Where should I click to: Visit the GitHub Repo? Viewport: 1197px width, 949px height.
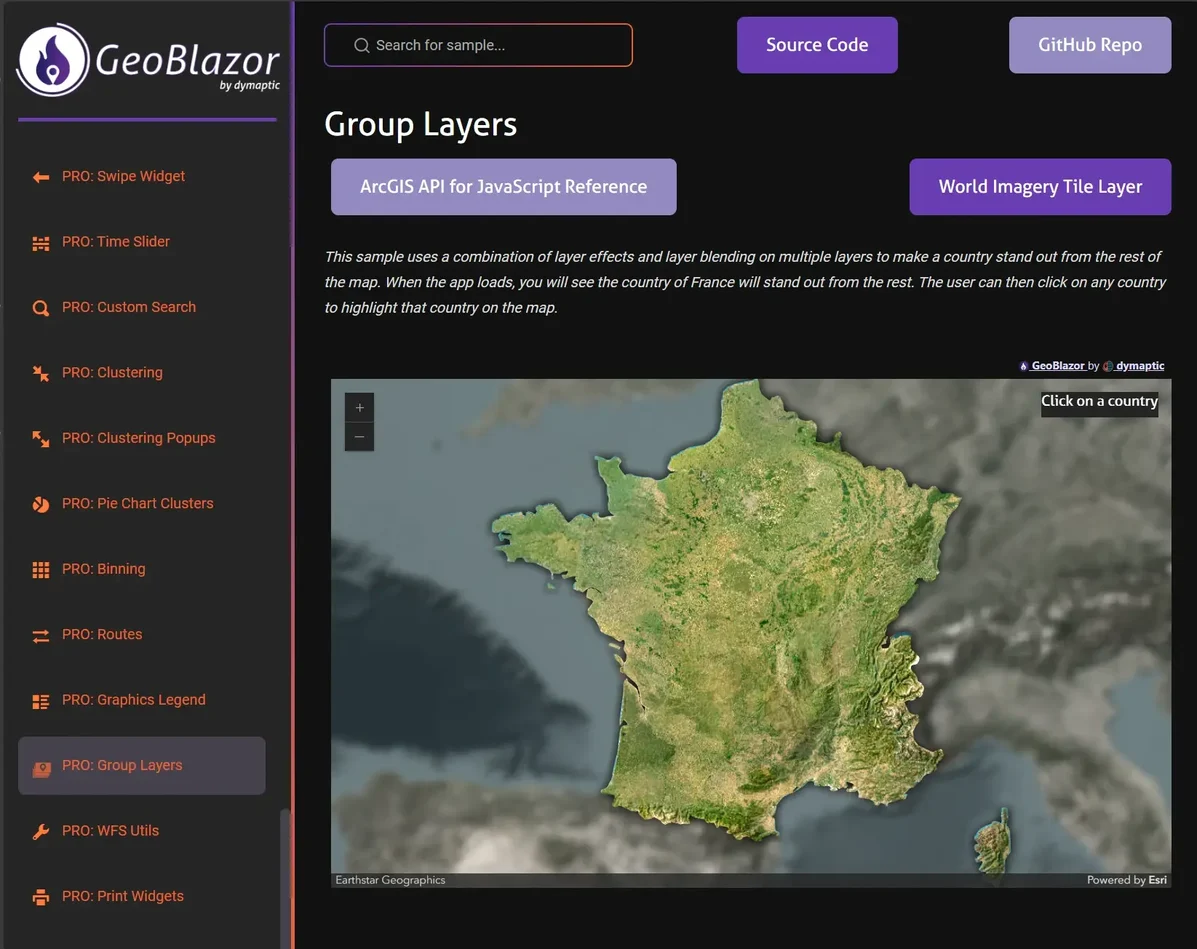click(1089, 44)
